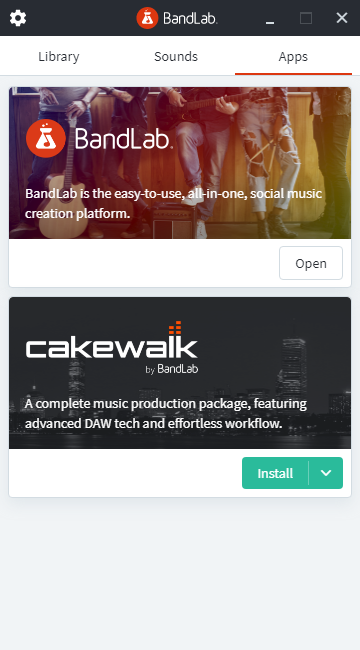
Task: Click the BandLab flask logo in title bar
Action: [x=147, y=18]
